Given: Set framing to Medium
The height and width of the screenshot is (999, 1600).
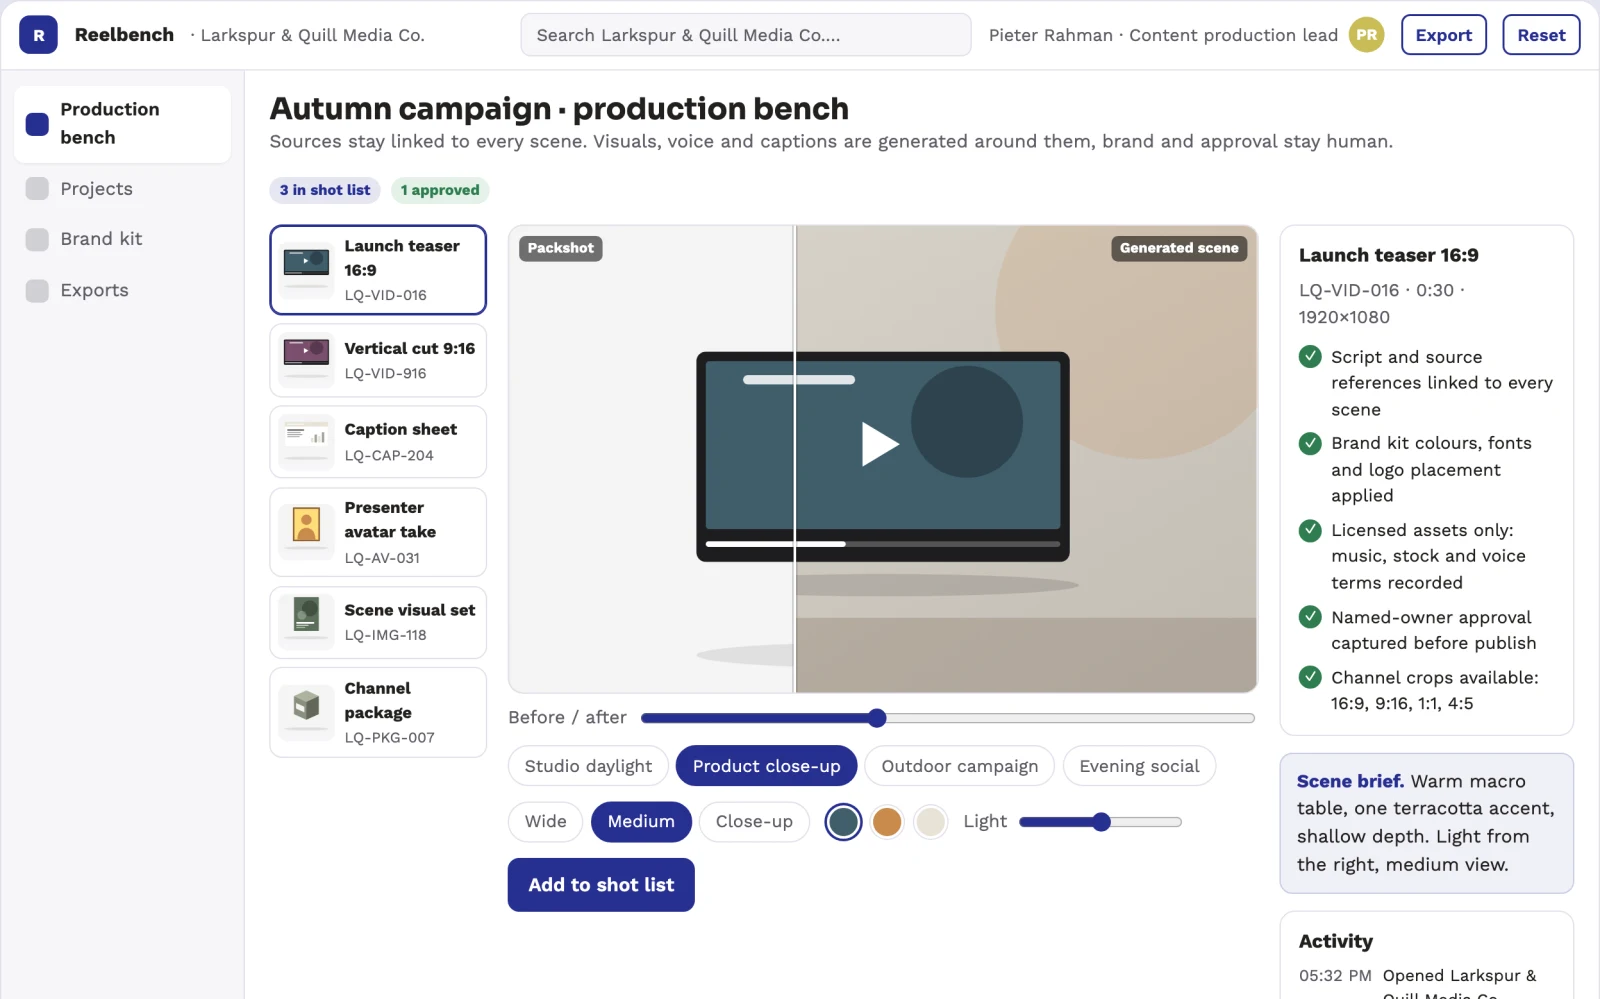Looking at the screenshot, I should 641,822.
